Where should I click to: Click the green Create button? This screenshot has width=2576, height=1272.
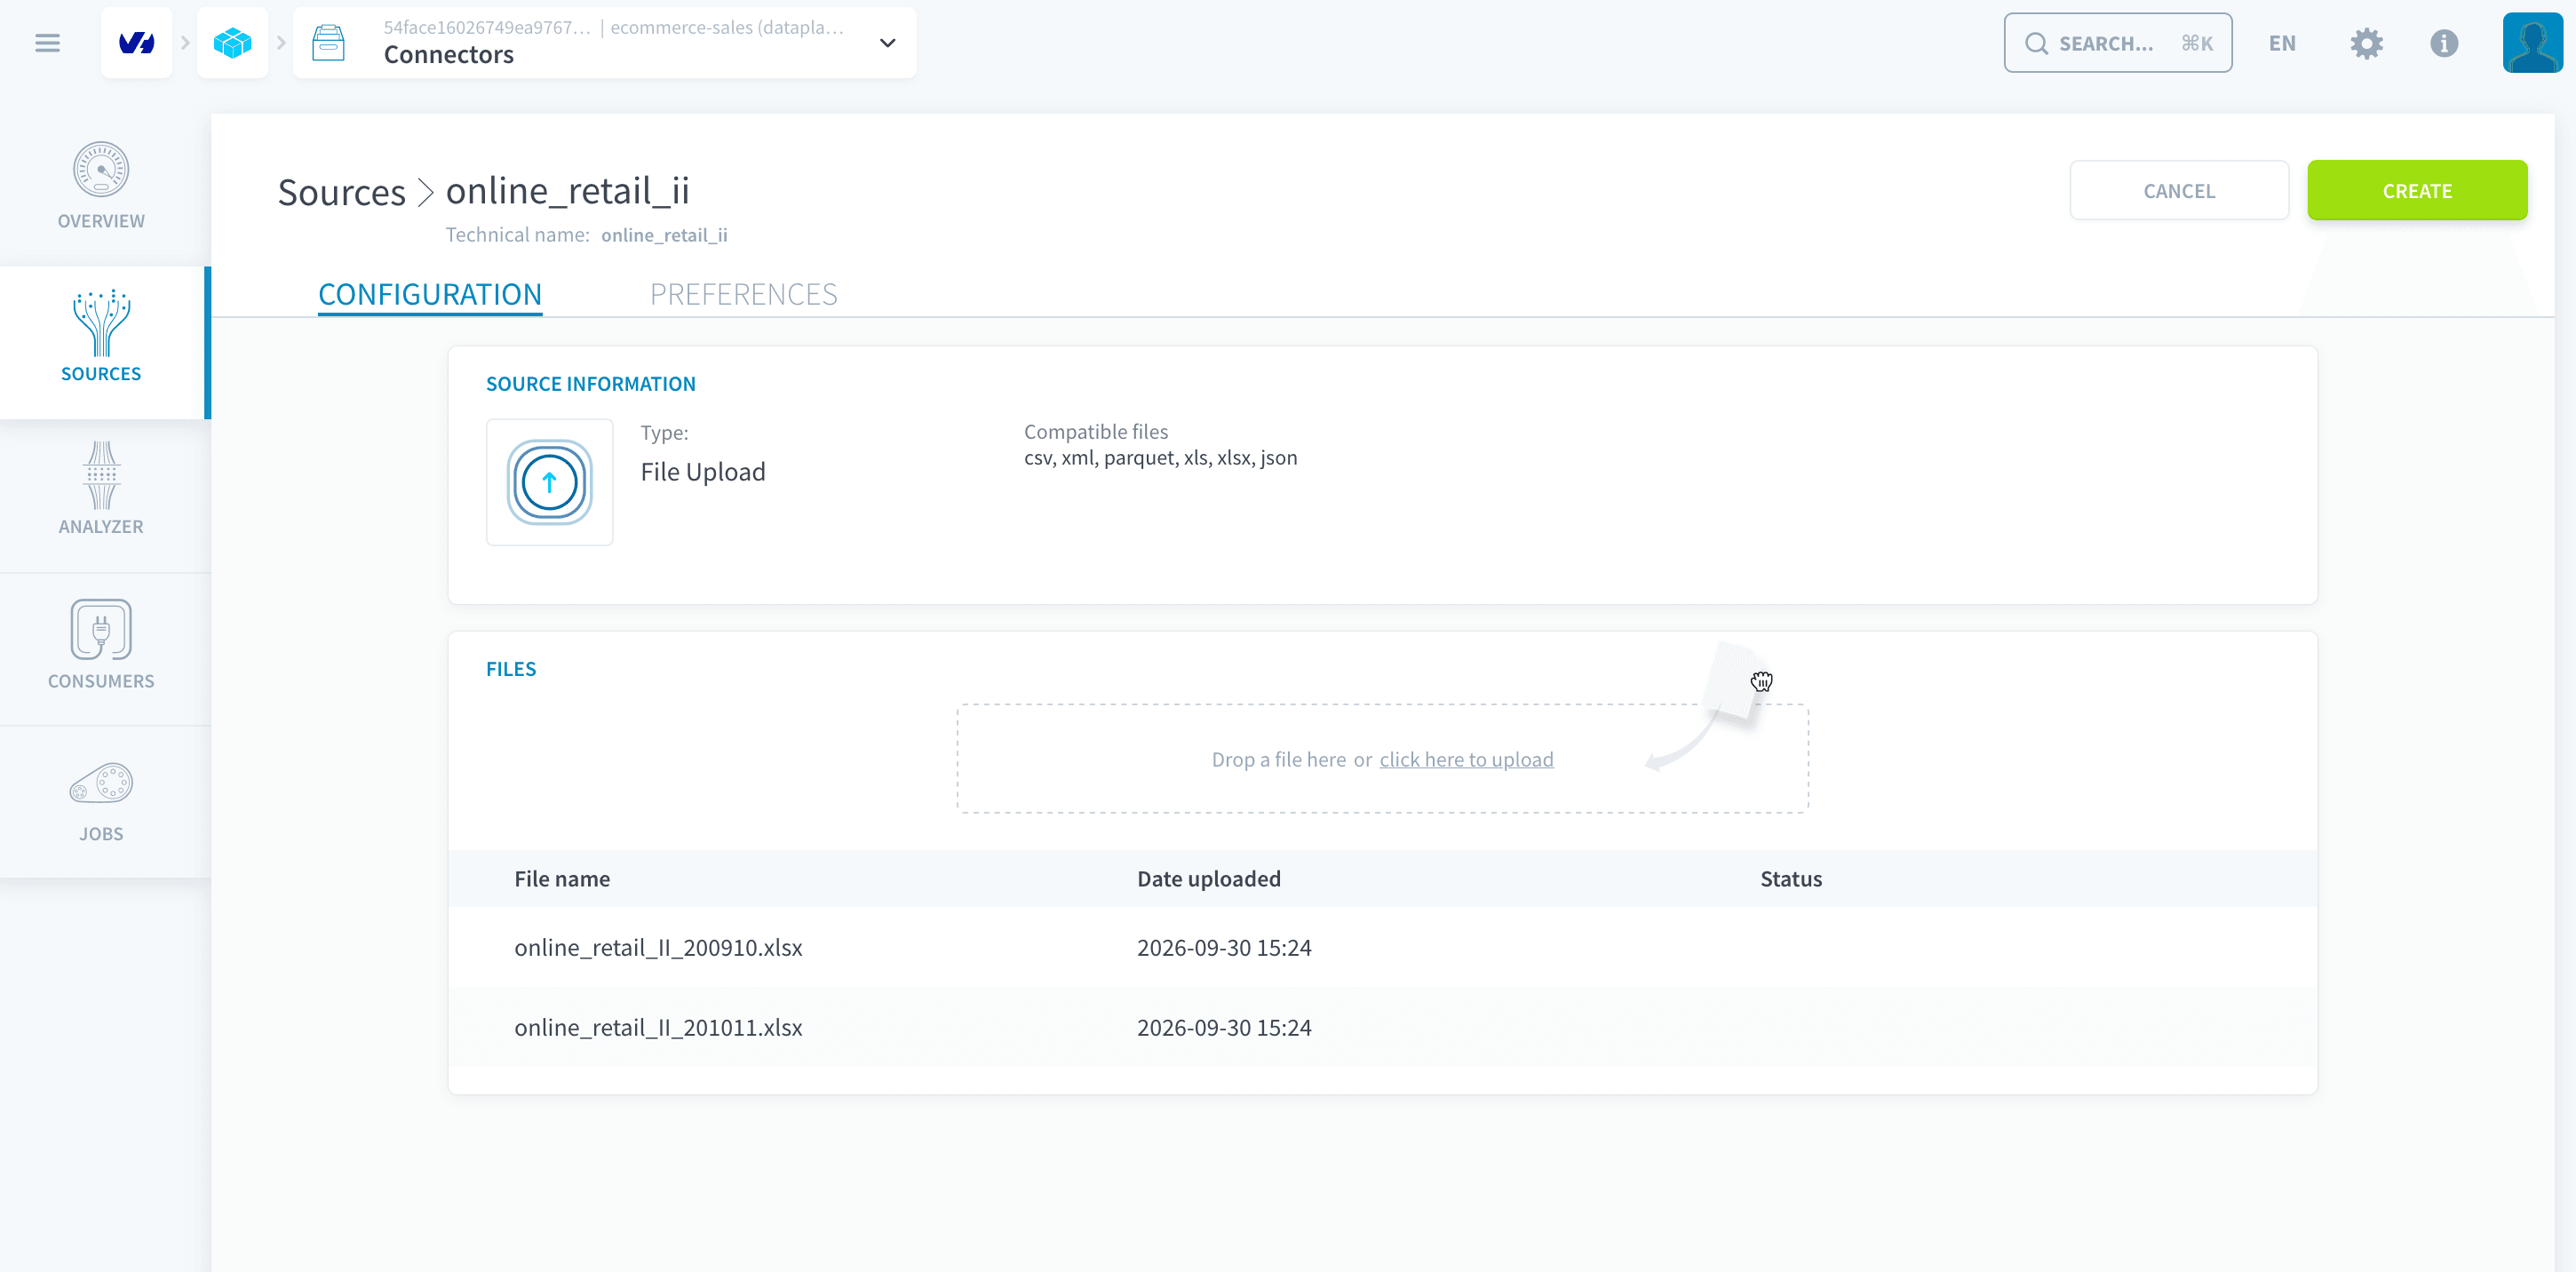click(2416, 190)
